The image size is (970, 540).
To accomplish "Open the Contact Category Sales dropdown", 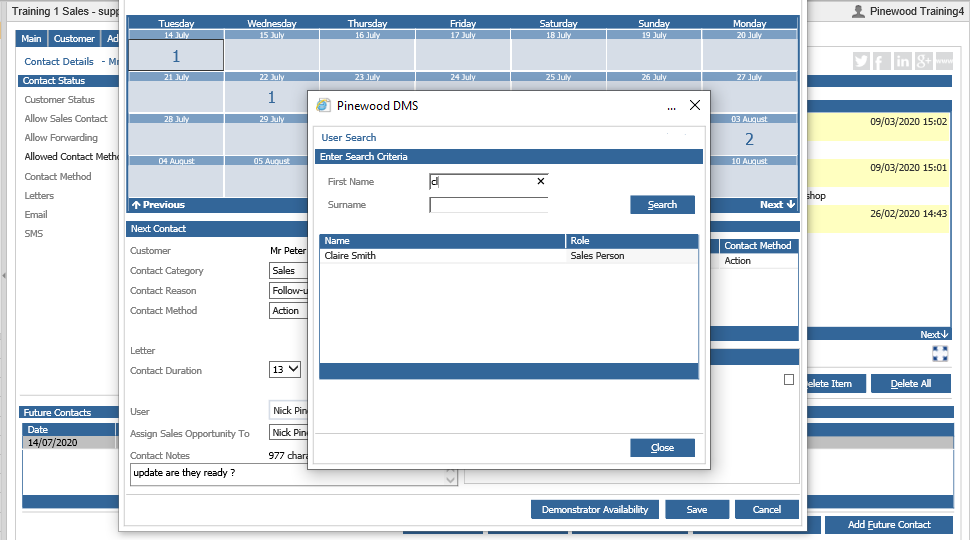I will 289,270.
